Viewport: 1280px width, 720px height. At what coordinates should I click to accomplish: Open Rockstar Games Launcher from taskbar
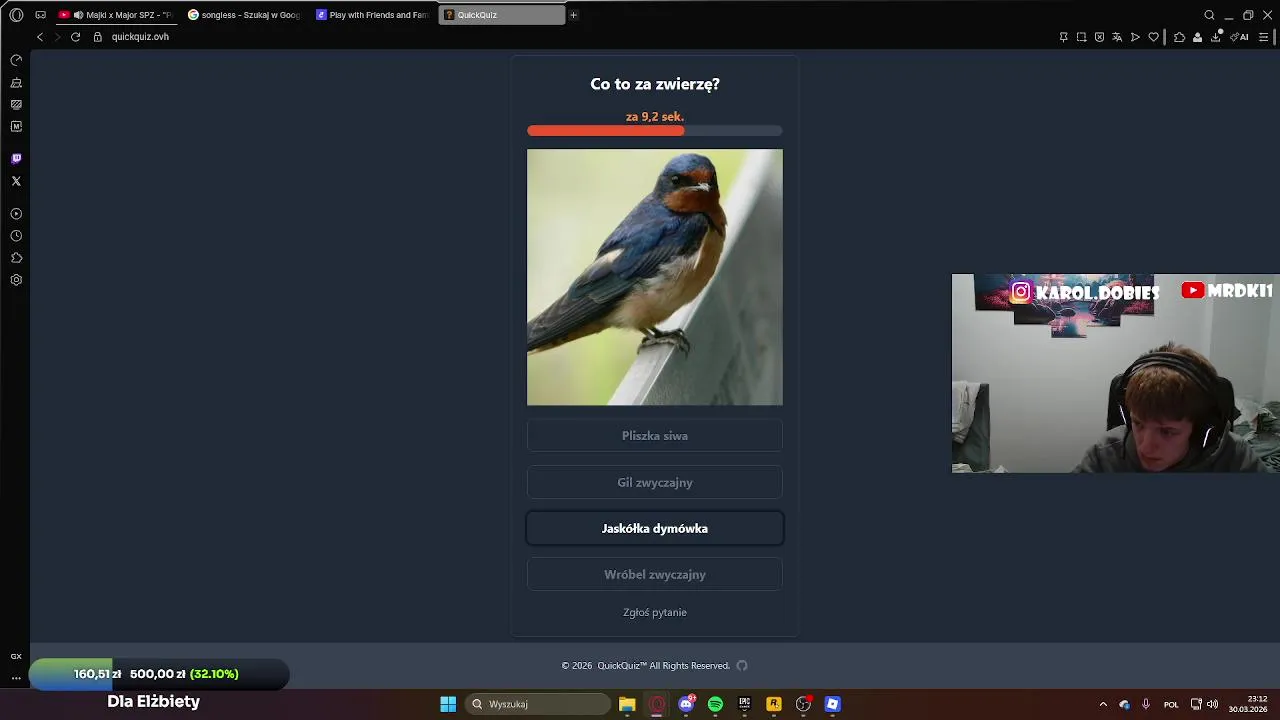point(773,704)
